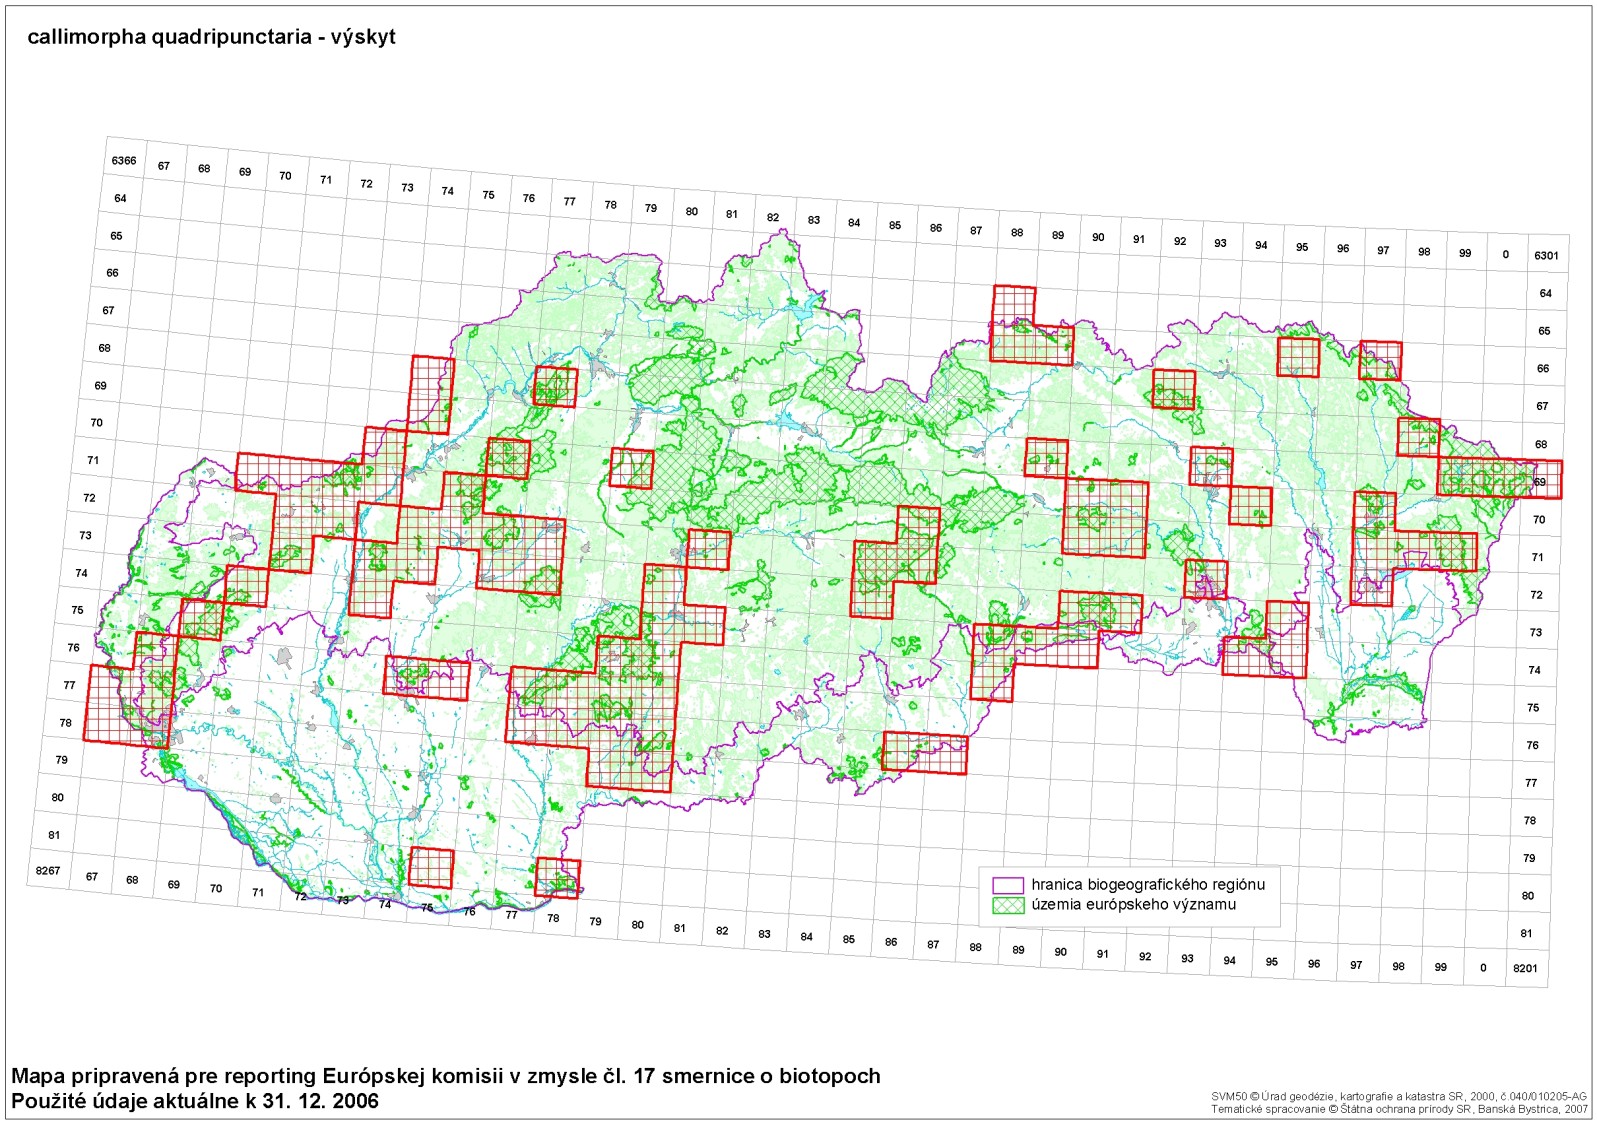1597x1124 pixels.
Task: Click credit line starting "SVM50 © Úrad geodézie"
Action: (x=1399, y=1097)
